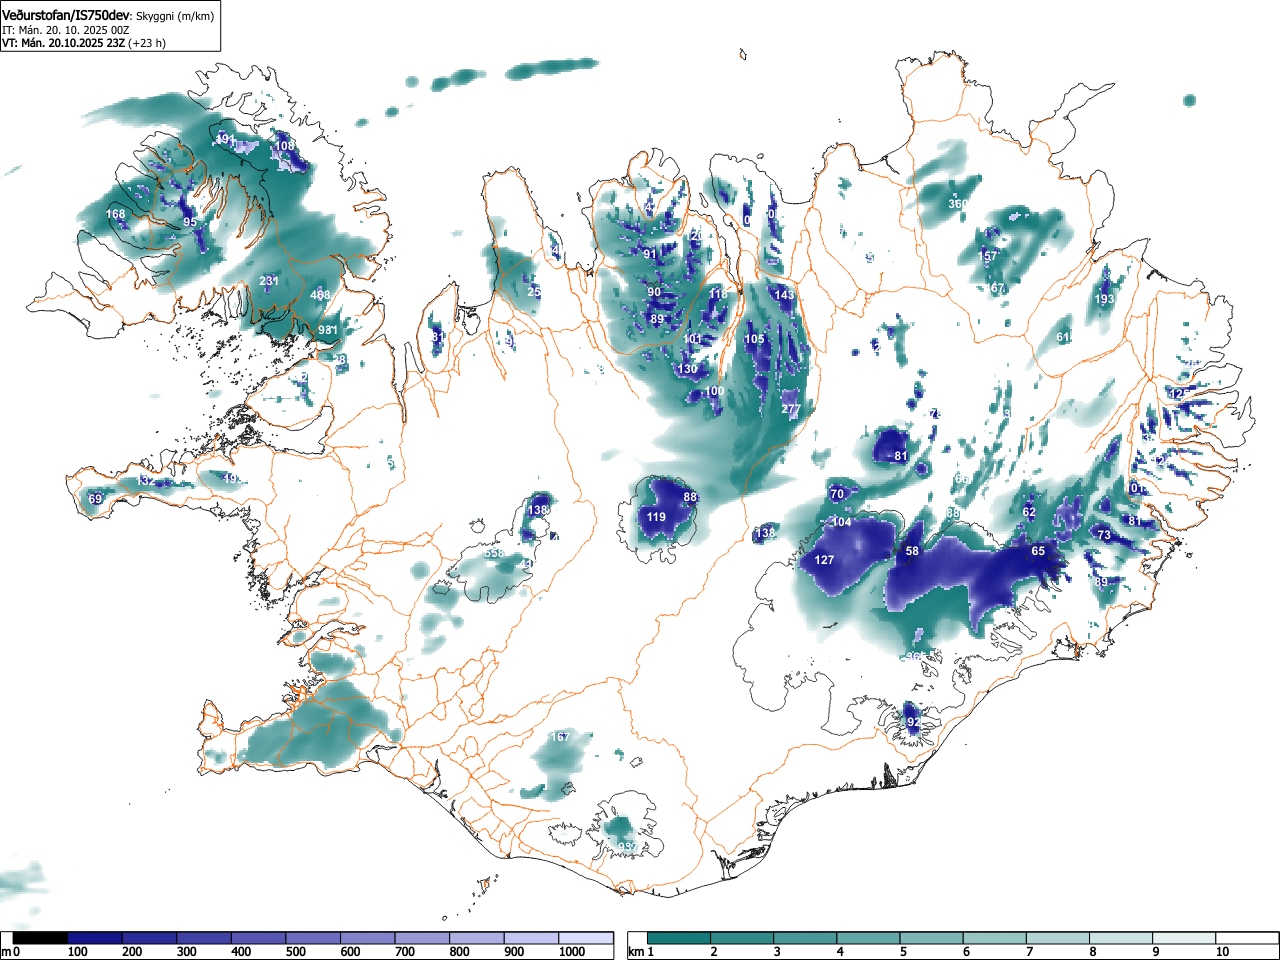Click the visibility value 73 on the map
This screenshot has height=960, width=1280.
(1104, 535)
